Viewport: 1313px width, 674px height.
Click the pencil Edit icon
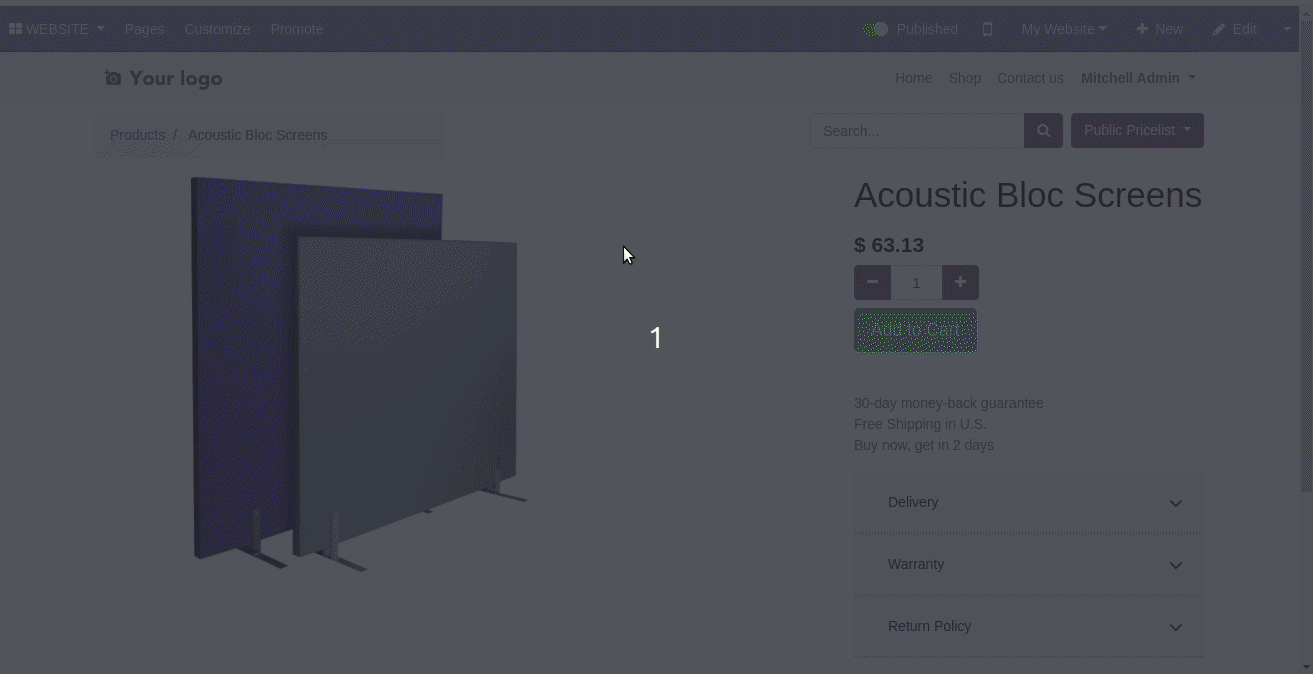[x=1219, y=29]
